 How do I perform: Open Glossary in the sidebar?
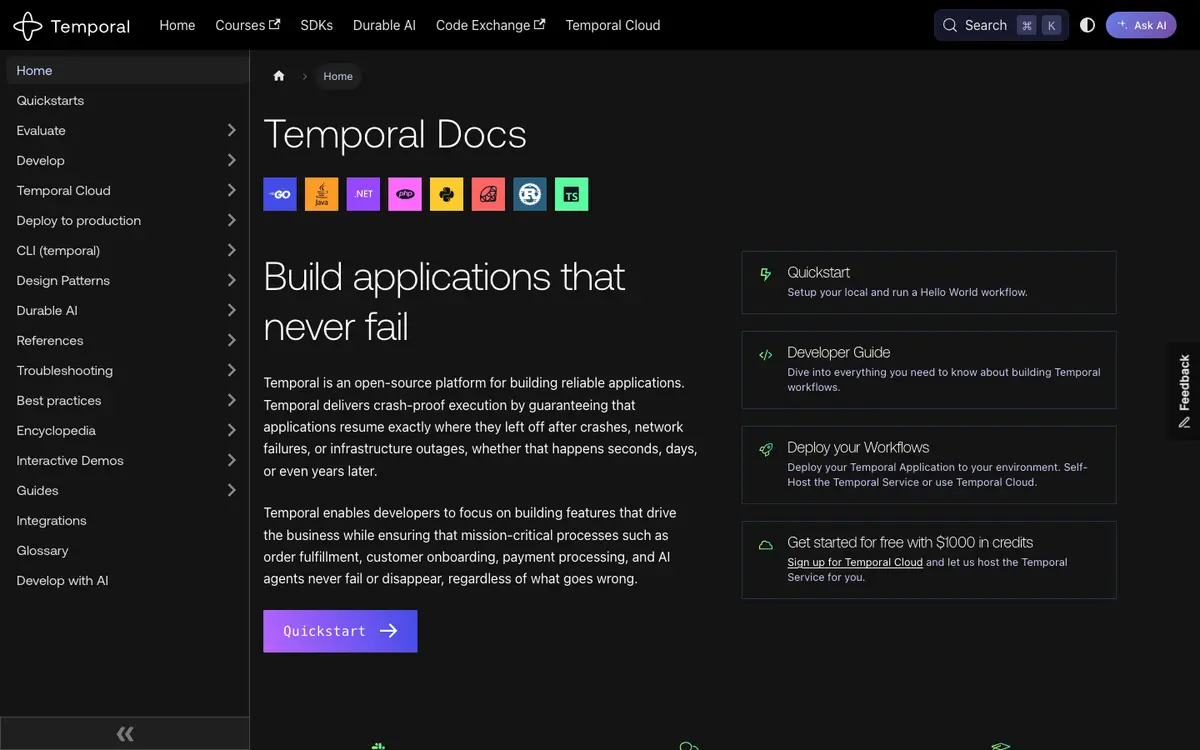tap(125, 550)
